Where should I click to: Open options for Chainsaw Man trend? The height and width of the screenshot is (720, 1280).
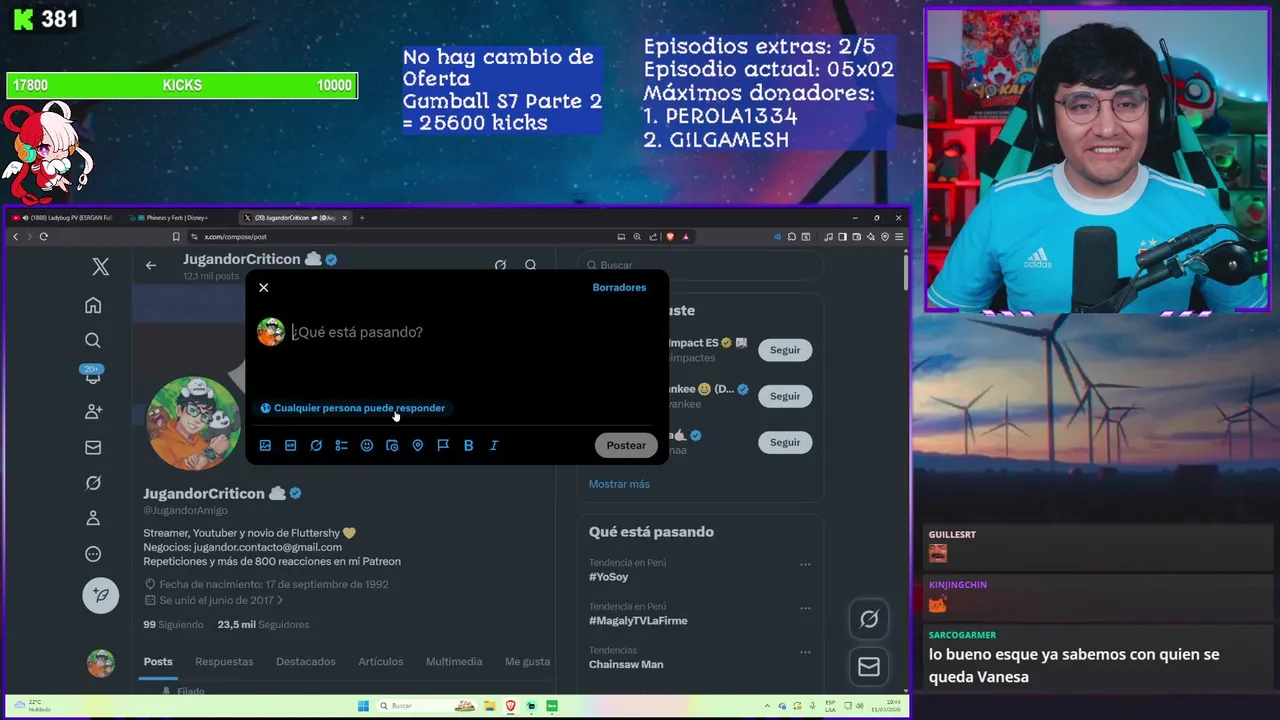point(805,651)
